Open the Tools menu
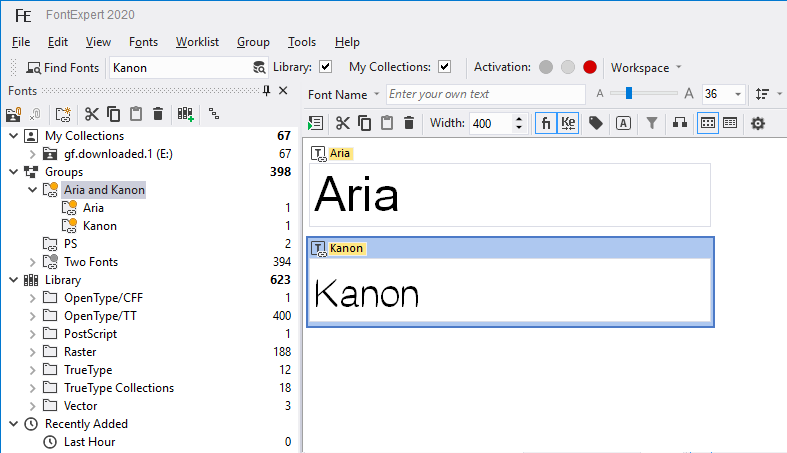Viewport: 787px width, 453px height. tap(302, 42)
